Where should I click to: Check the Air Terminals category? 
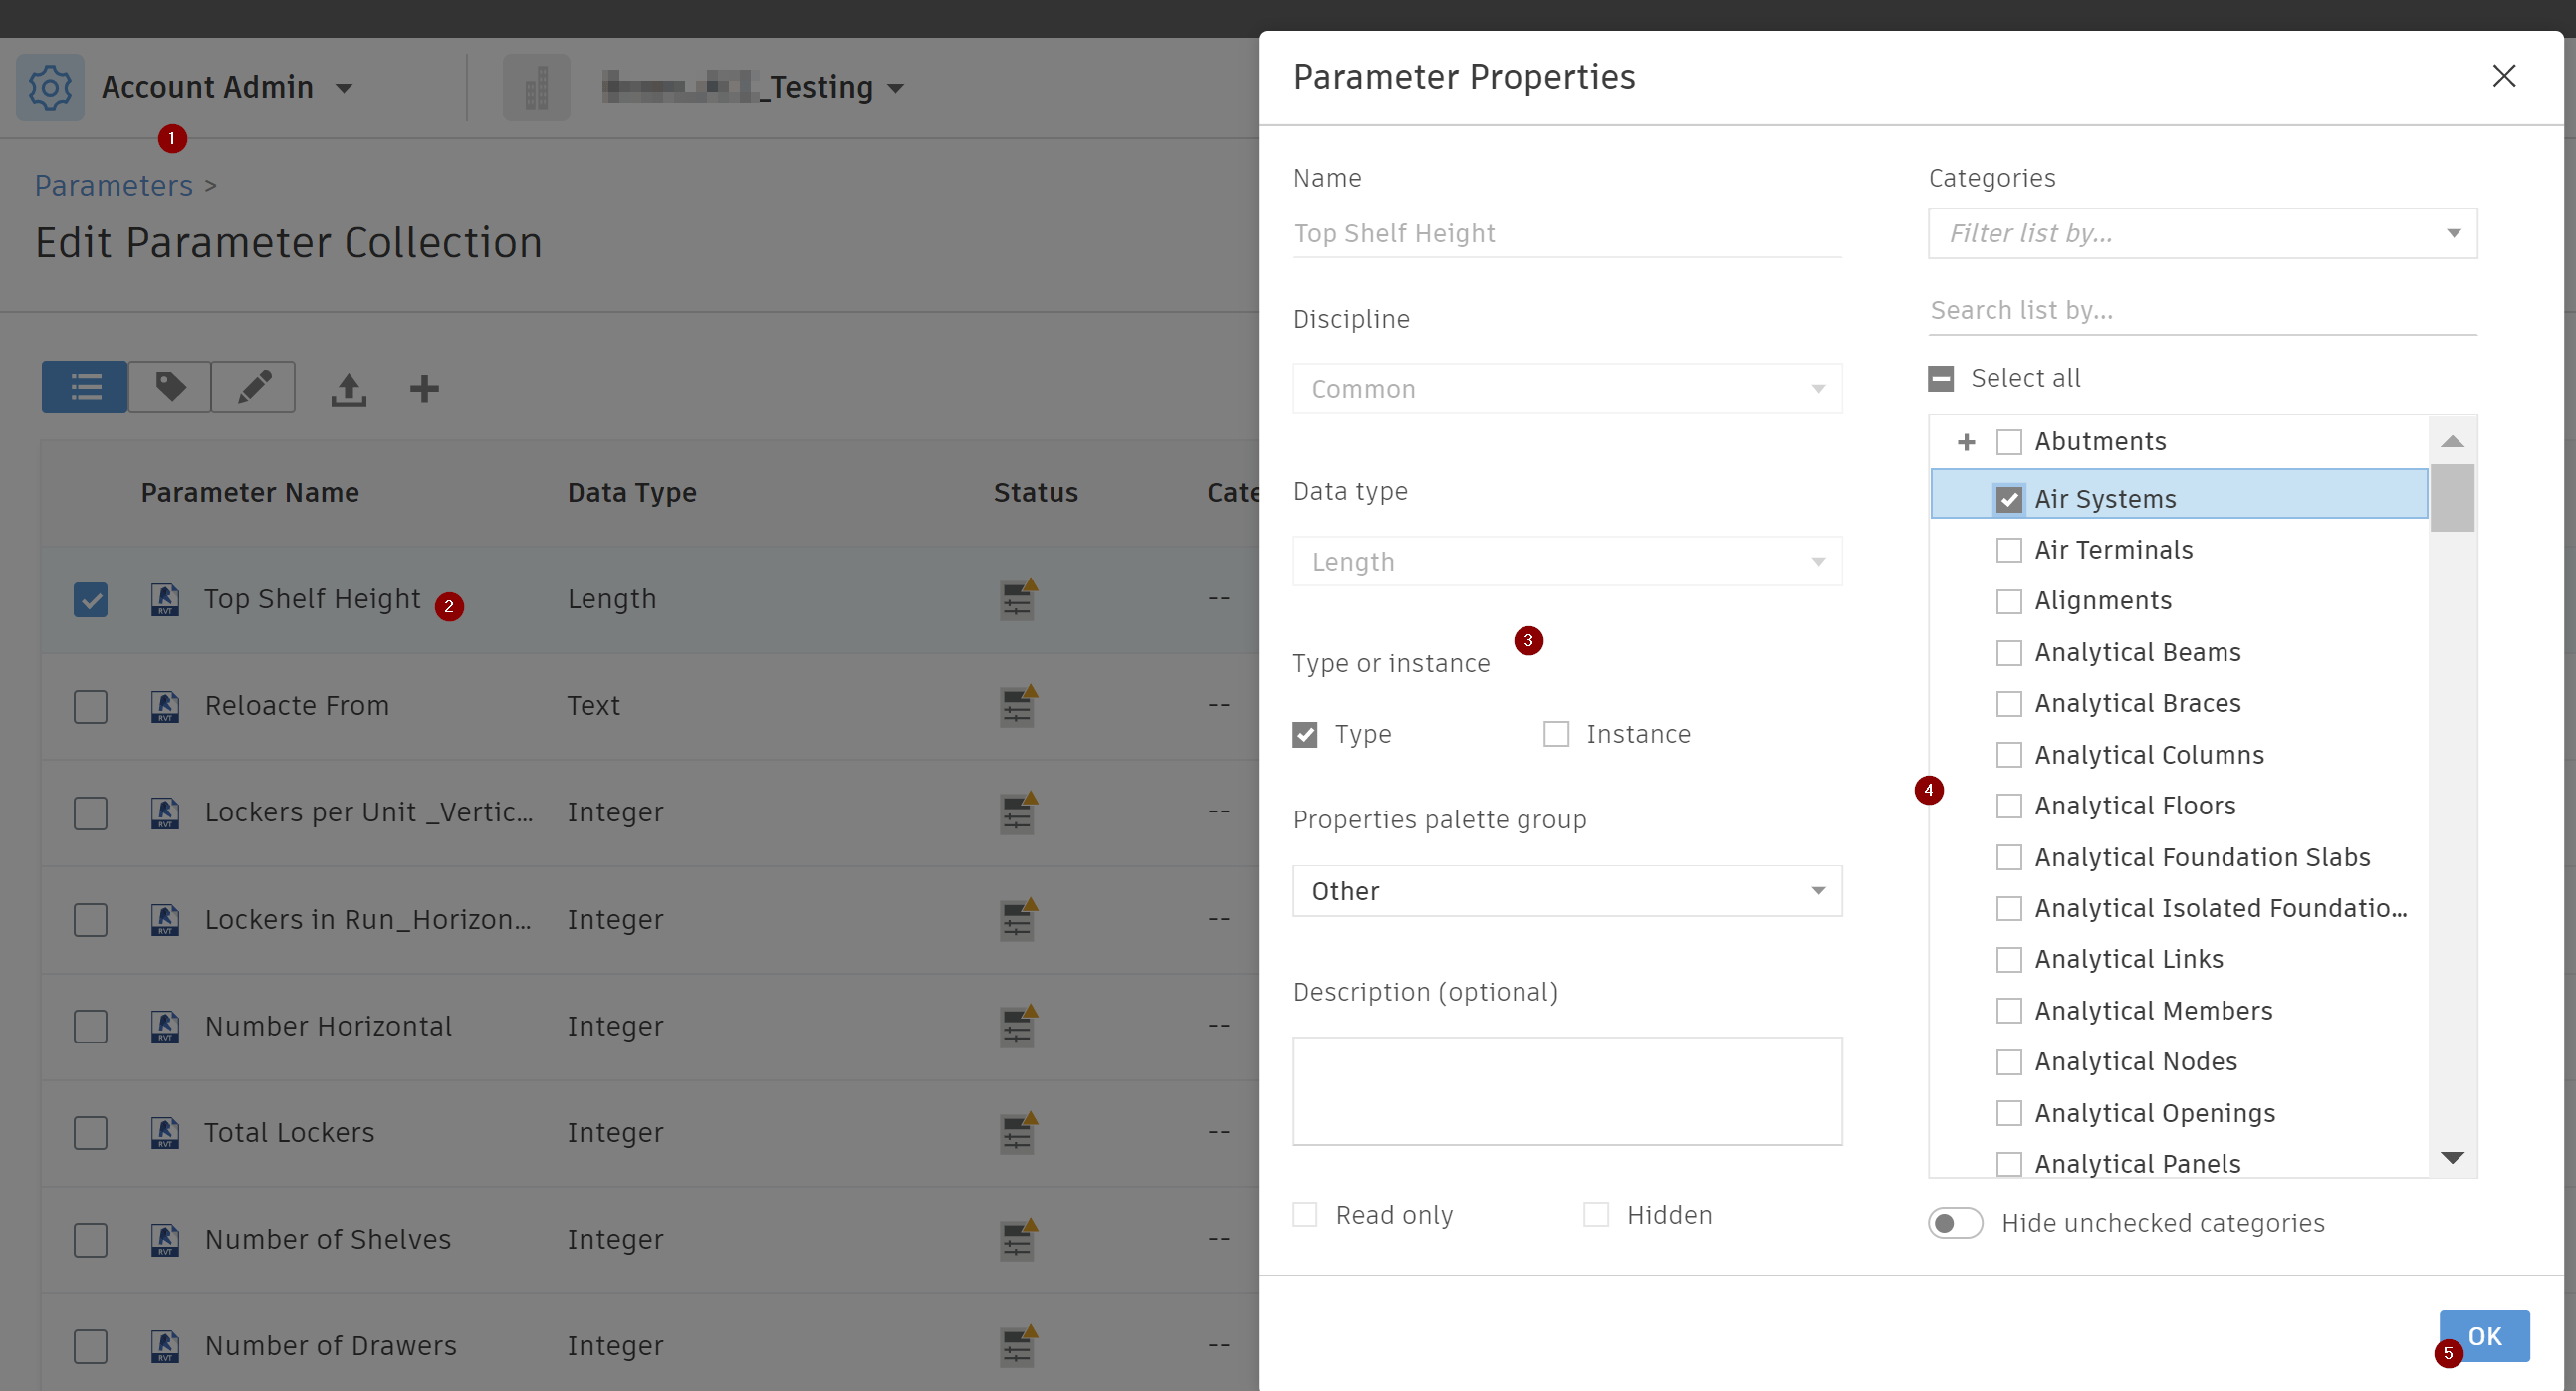click(2008, 550)
